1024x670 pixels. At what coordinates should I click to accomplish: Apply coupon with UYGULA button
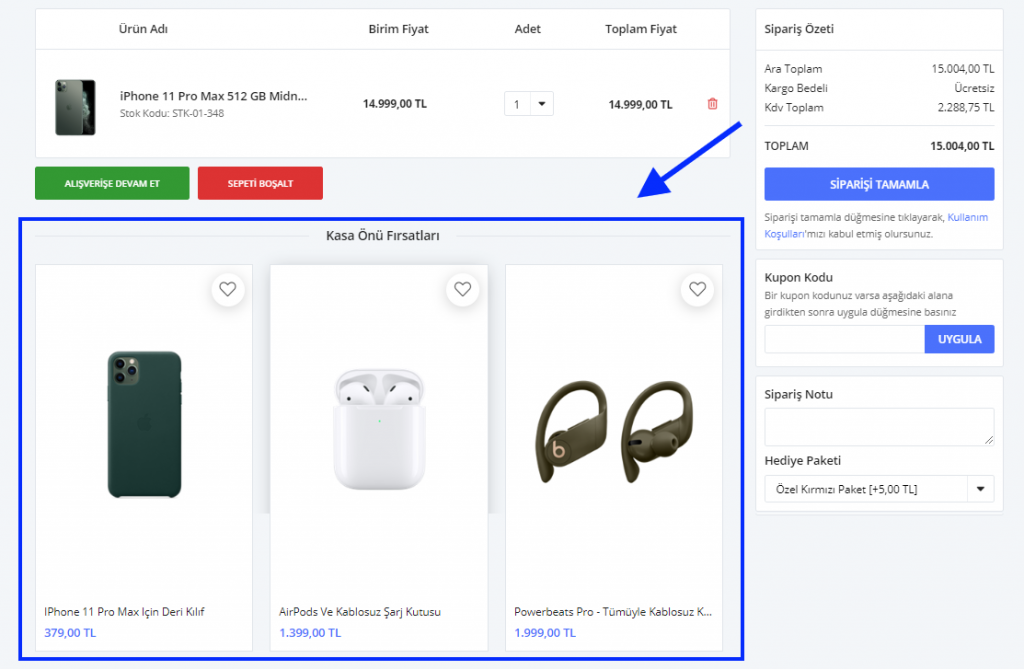click(959, 340)
